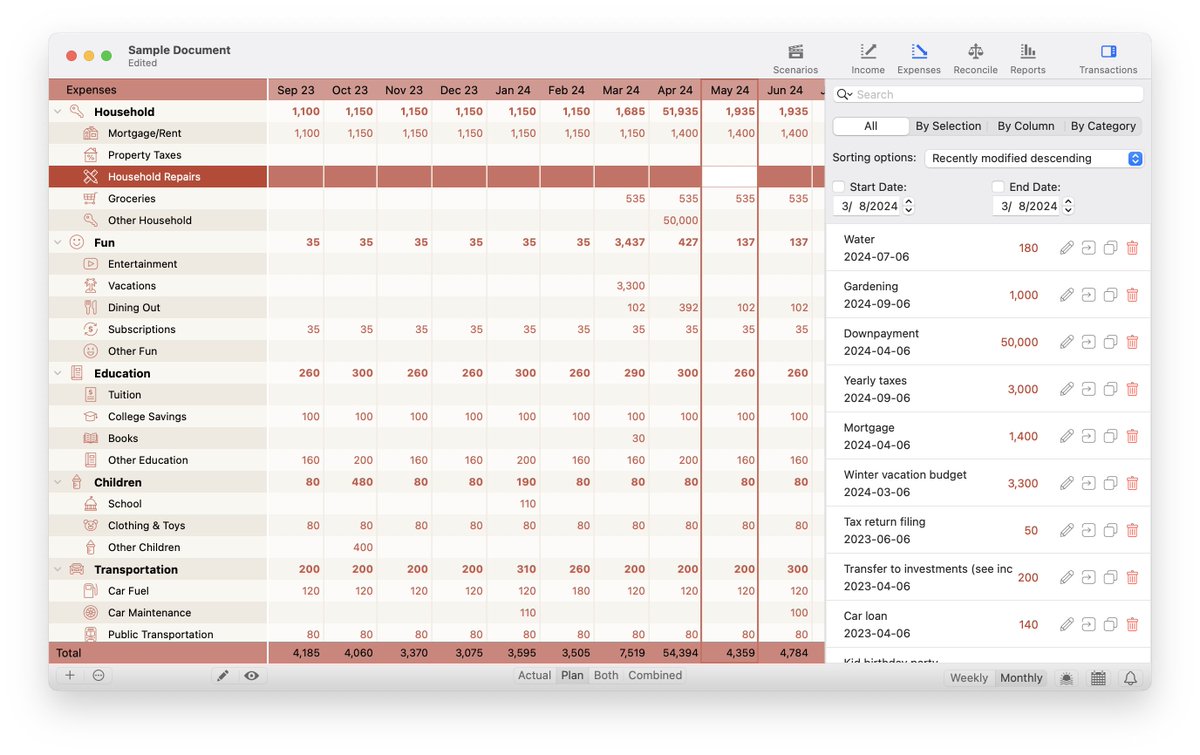Screen dimensions: 1200x755
Task: Switch to the Plan tab
Action: pos(571,675)
